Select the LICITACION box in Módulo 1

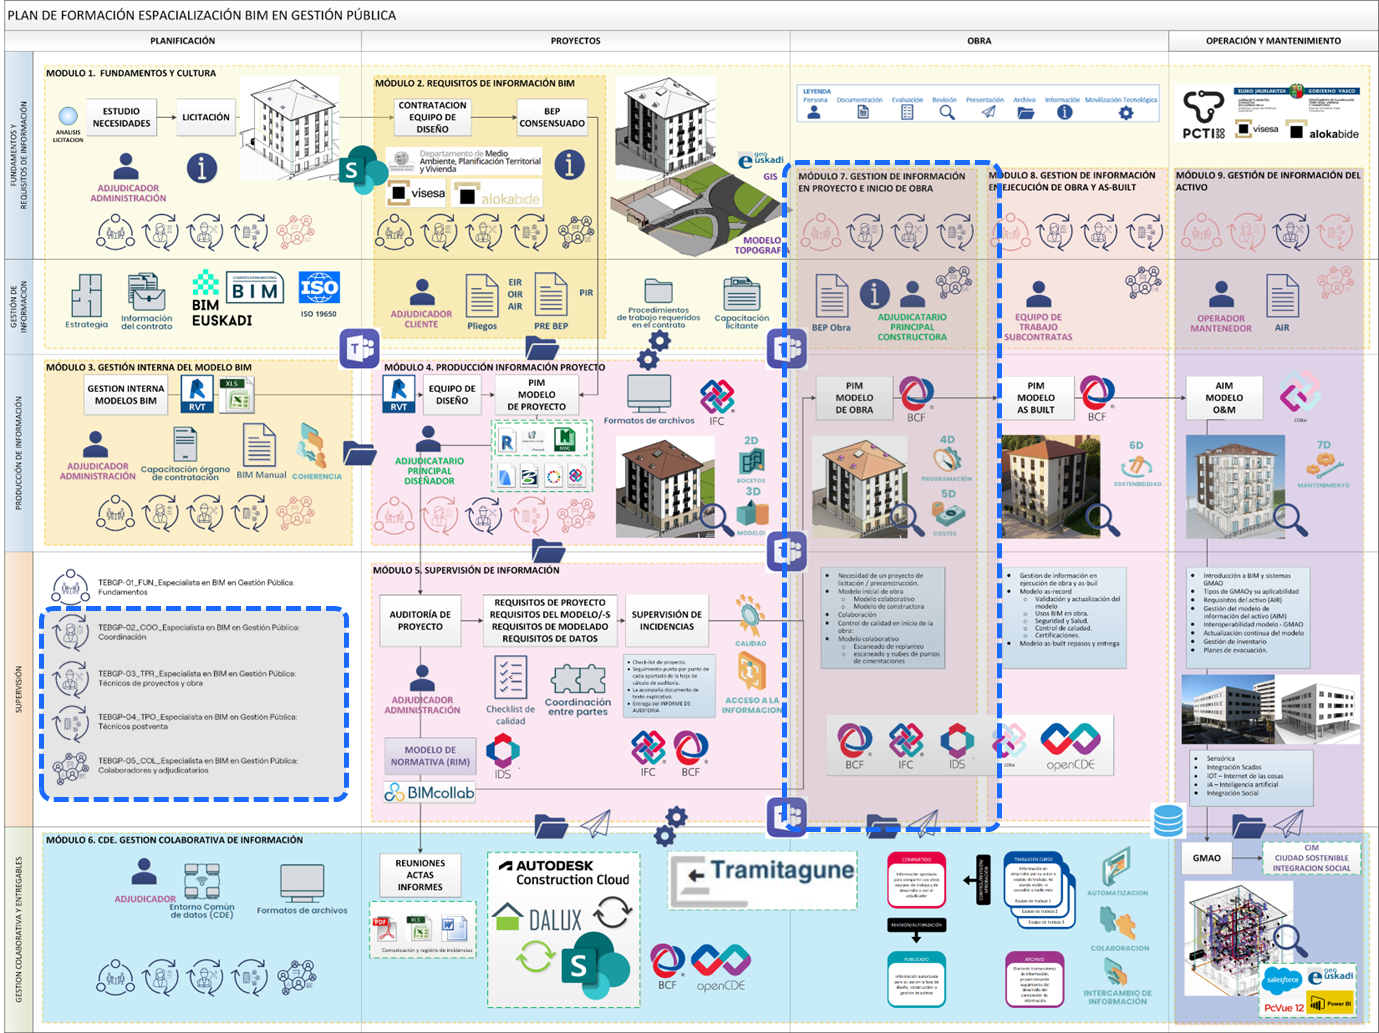(x=206, y=118)
